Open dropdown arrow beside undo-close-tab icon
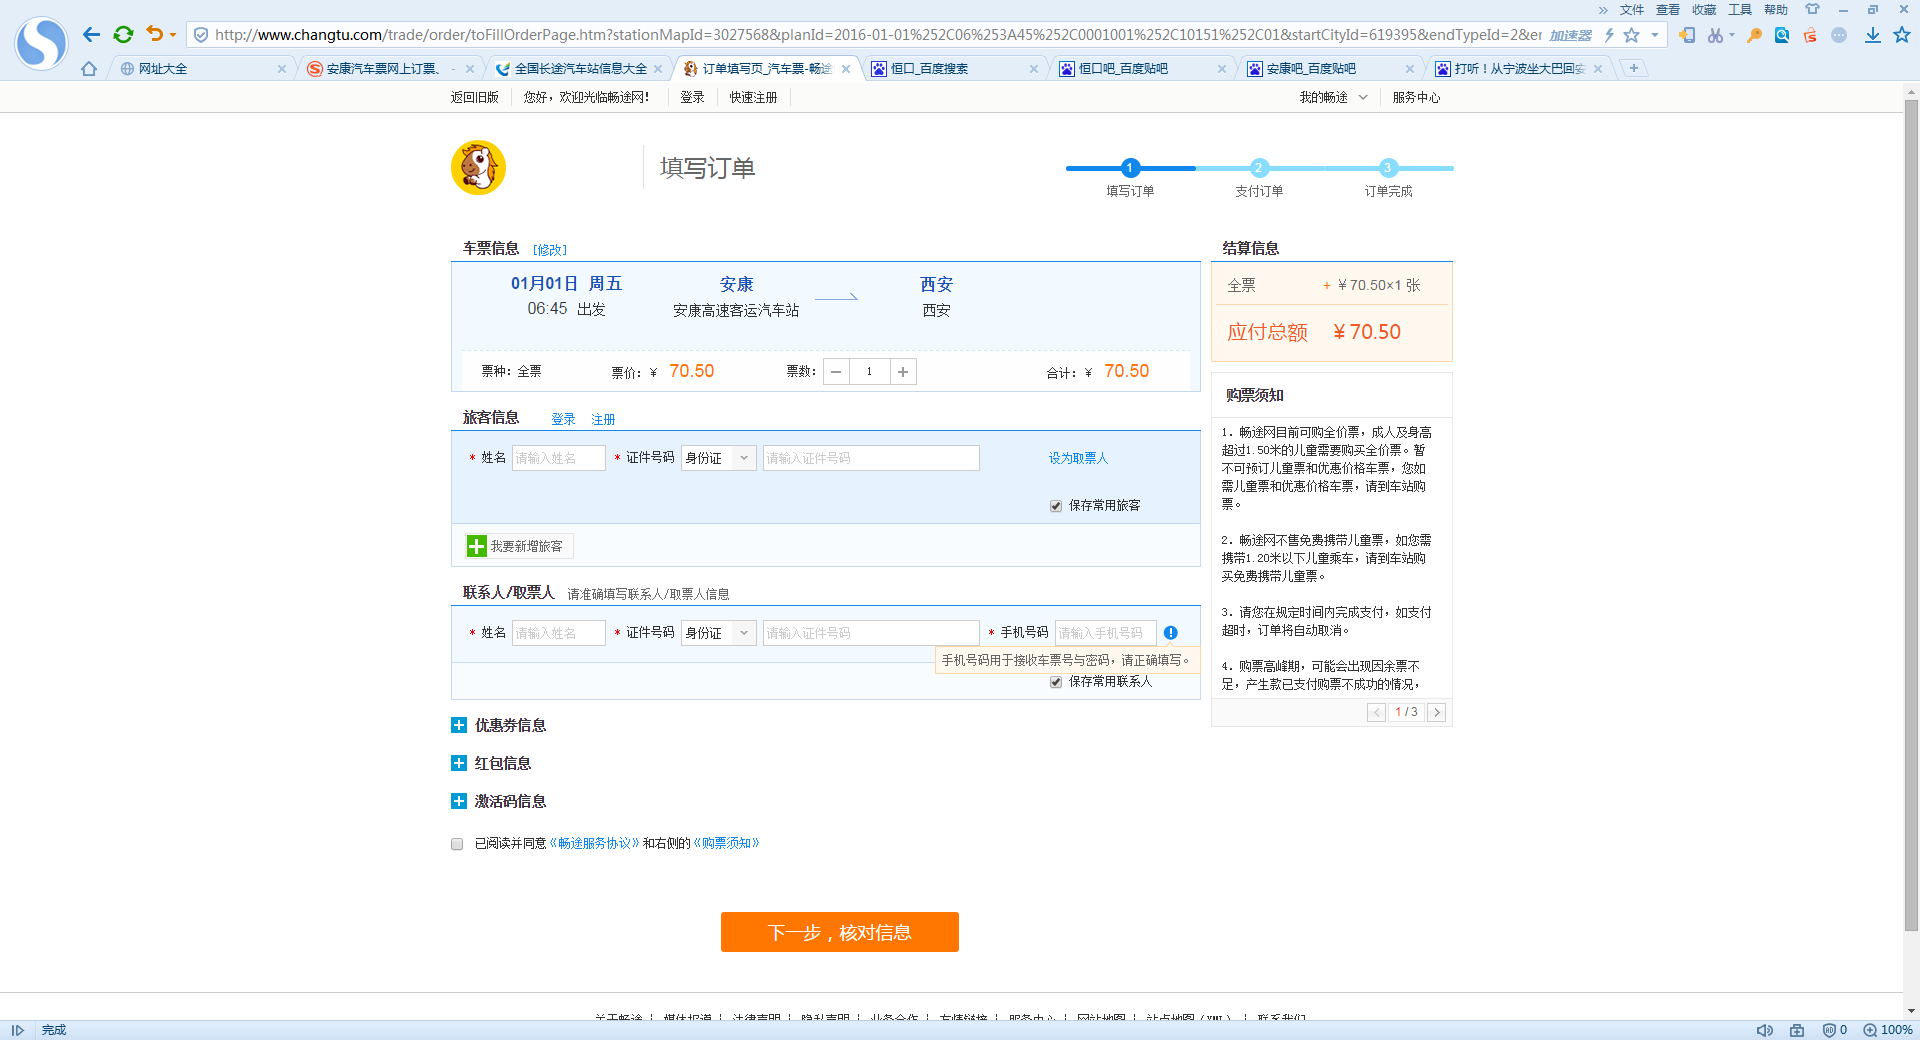The image size is (1920, 1040). (x=173, y=35)
